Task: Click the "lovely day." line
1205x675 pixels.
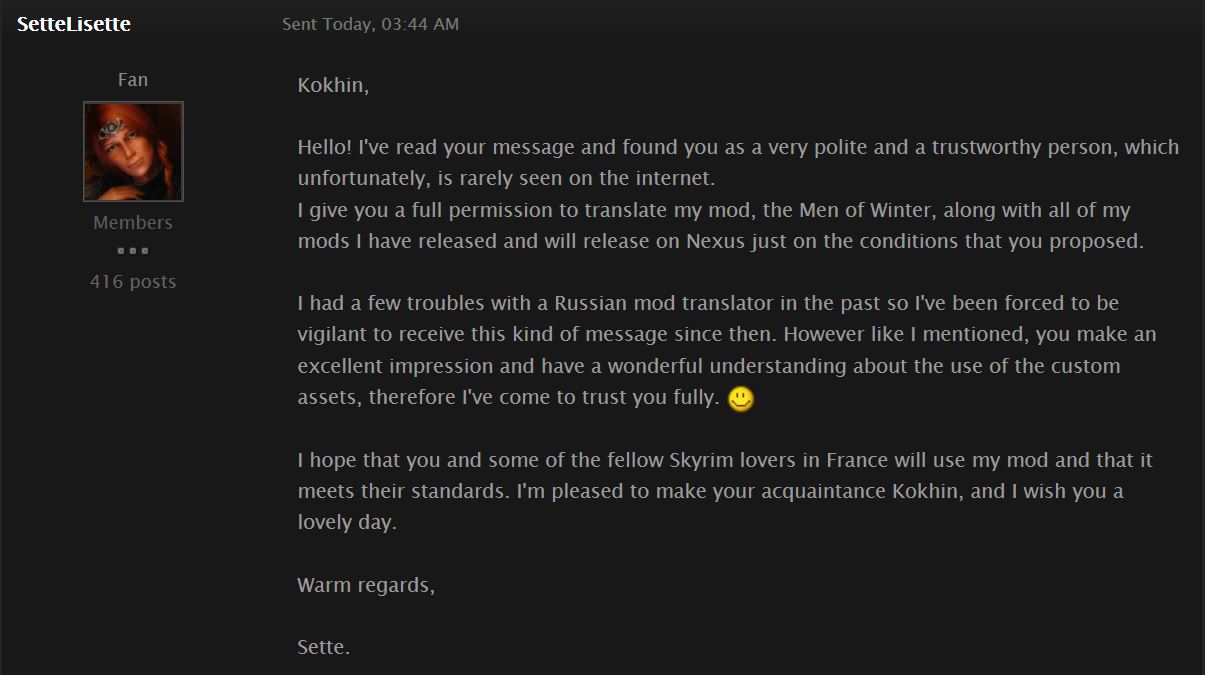Action: point(347,523)
